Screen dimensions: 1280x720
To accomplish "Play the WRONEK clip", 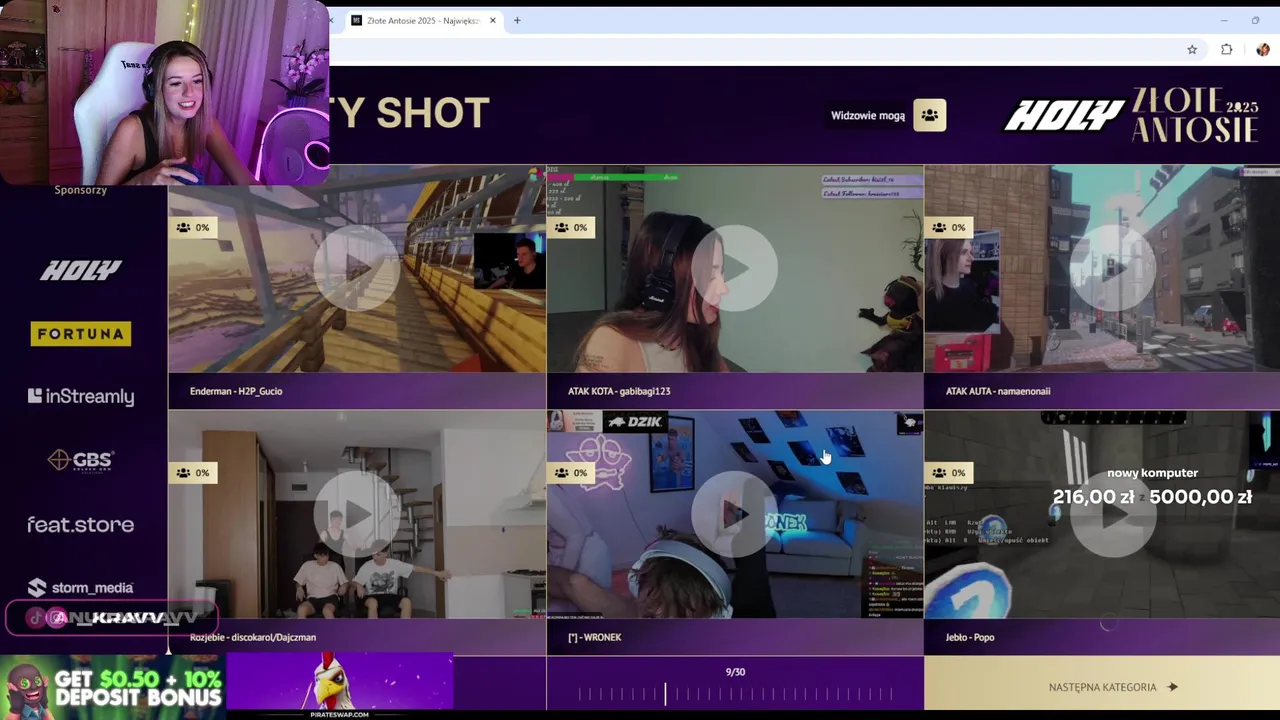I will coord(735,514).
